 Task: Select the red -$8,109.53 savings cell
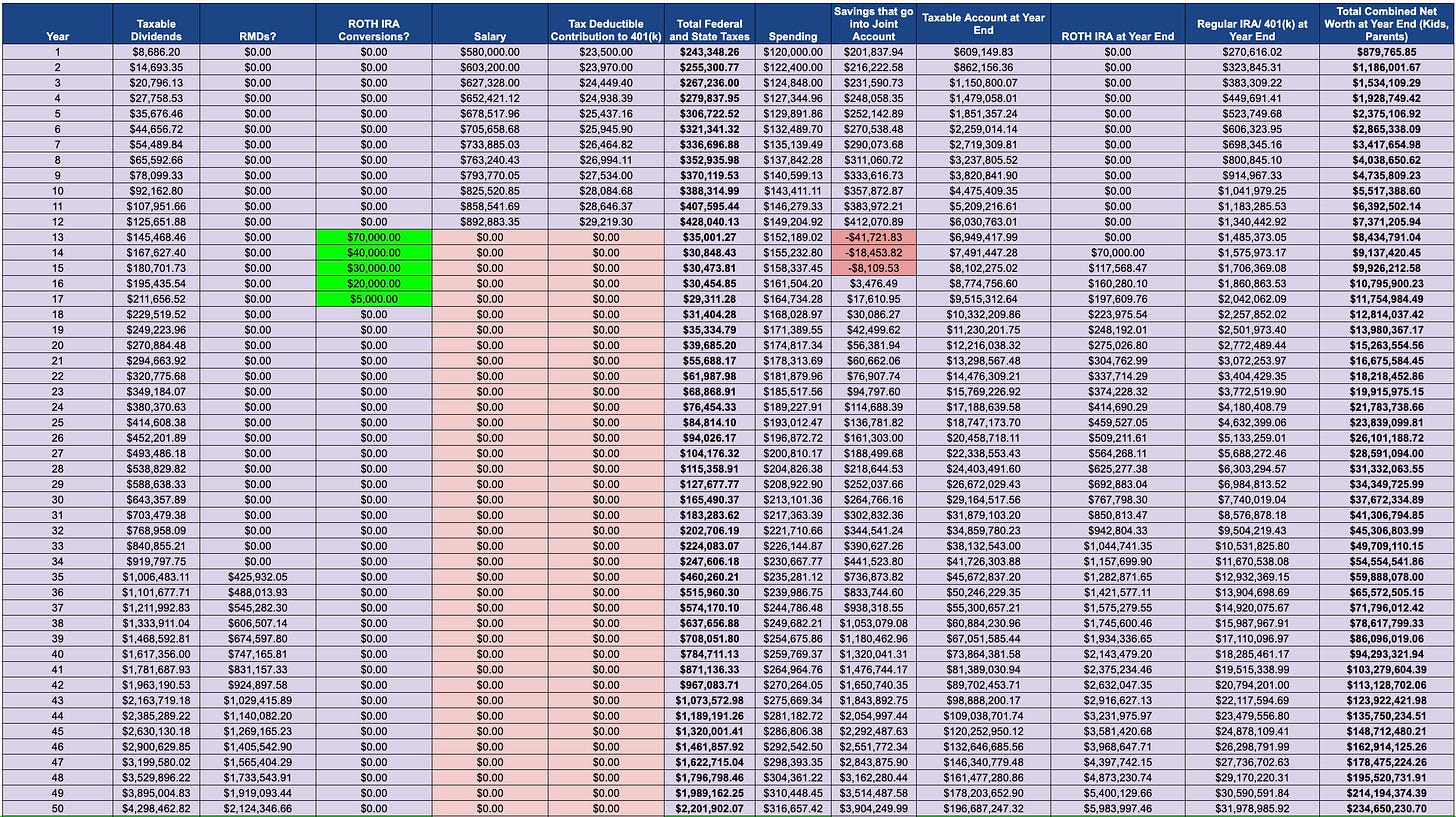pos(873,269)
